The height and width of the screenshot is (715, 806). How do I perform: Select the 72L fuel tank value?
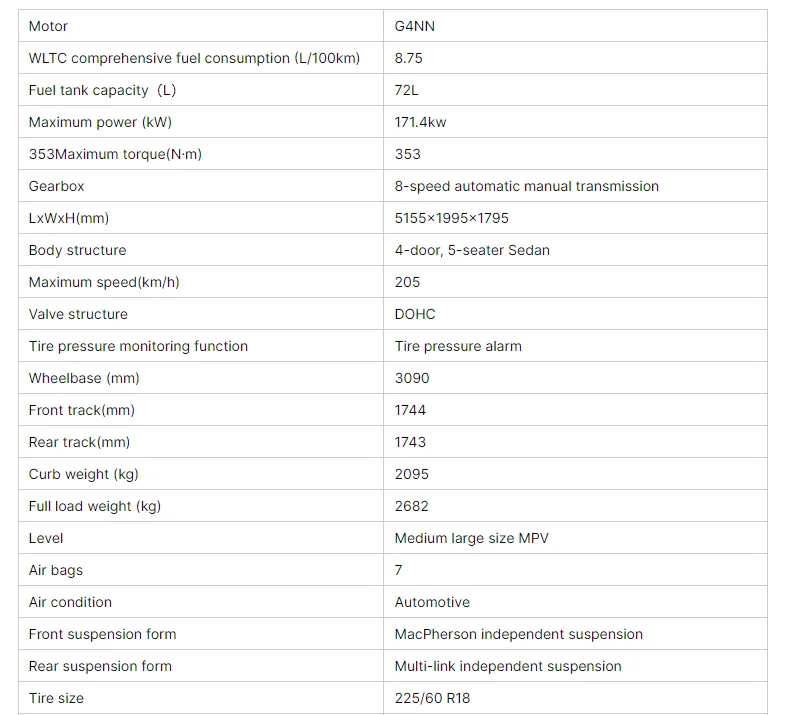click(x=406, y=90)
